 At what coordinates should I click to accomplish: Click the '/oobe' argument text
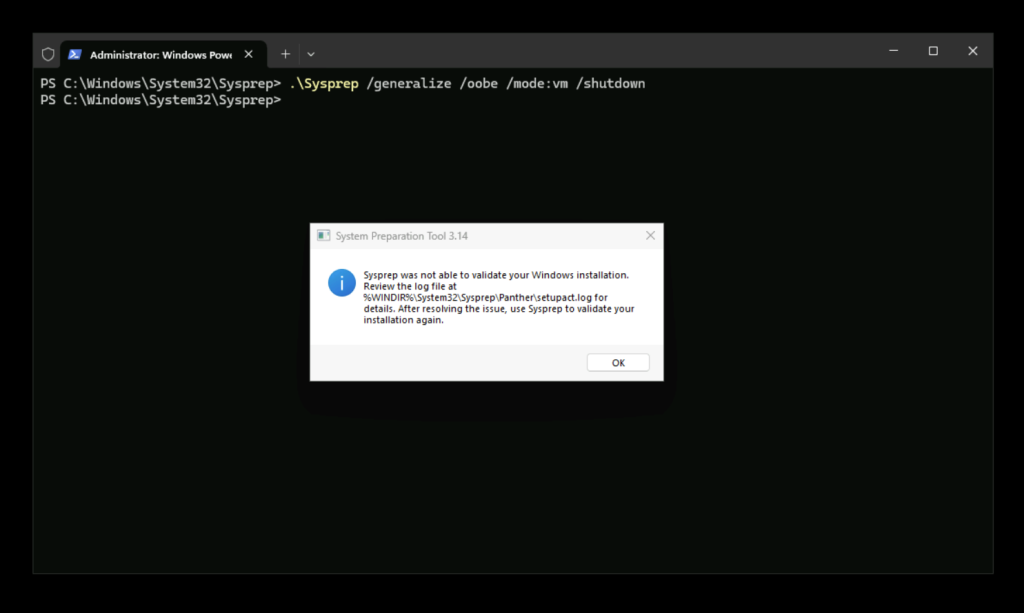[479, 84]
